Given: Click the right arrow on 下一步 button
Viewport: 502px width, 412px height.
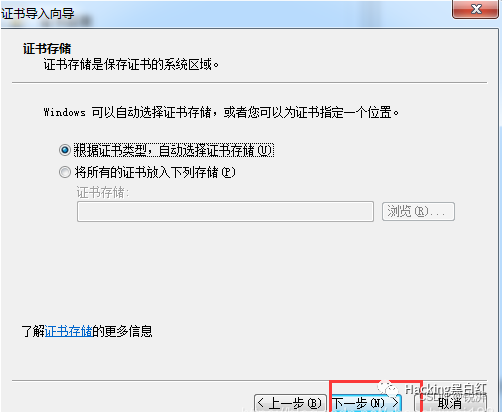Looking at the screenshot, I should click(x=395, y=403).
